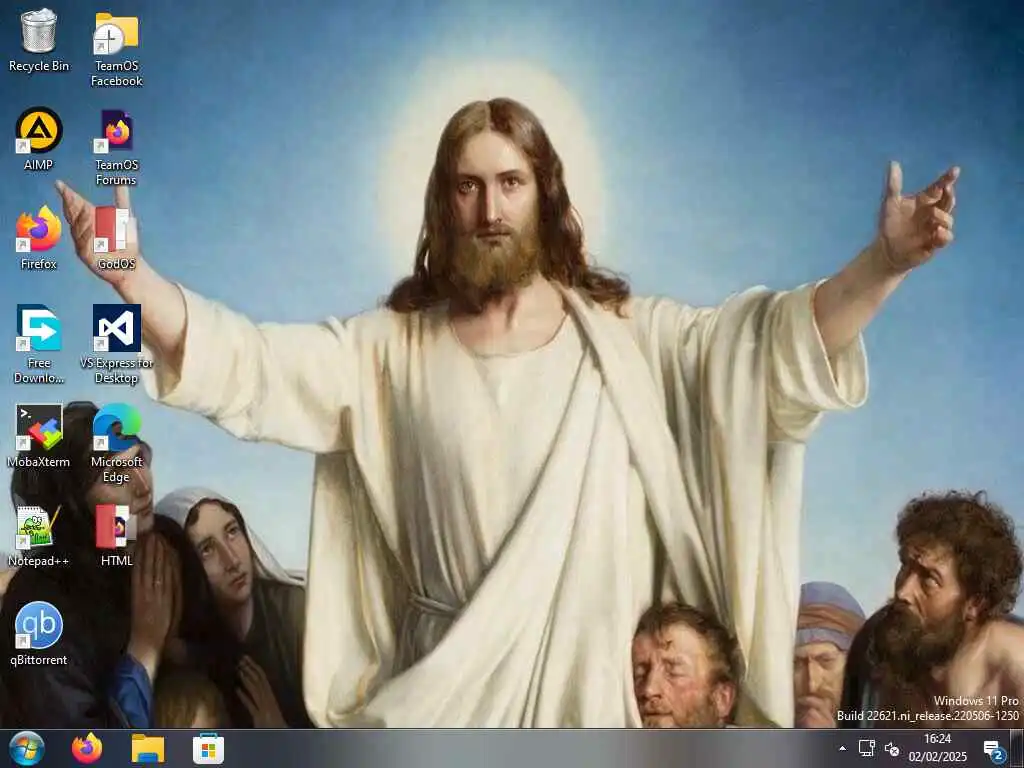Open the Recycle Bin desktop icon

coord(39,40)
